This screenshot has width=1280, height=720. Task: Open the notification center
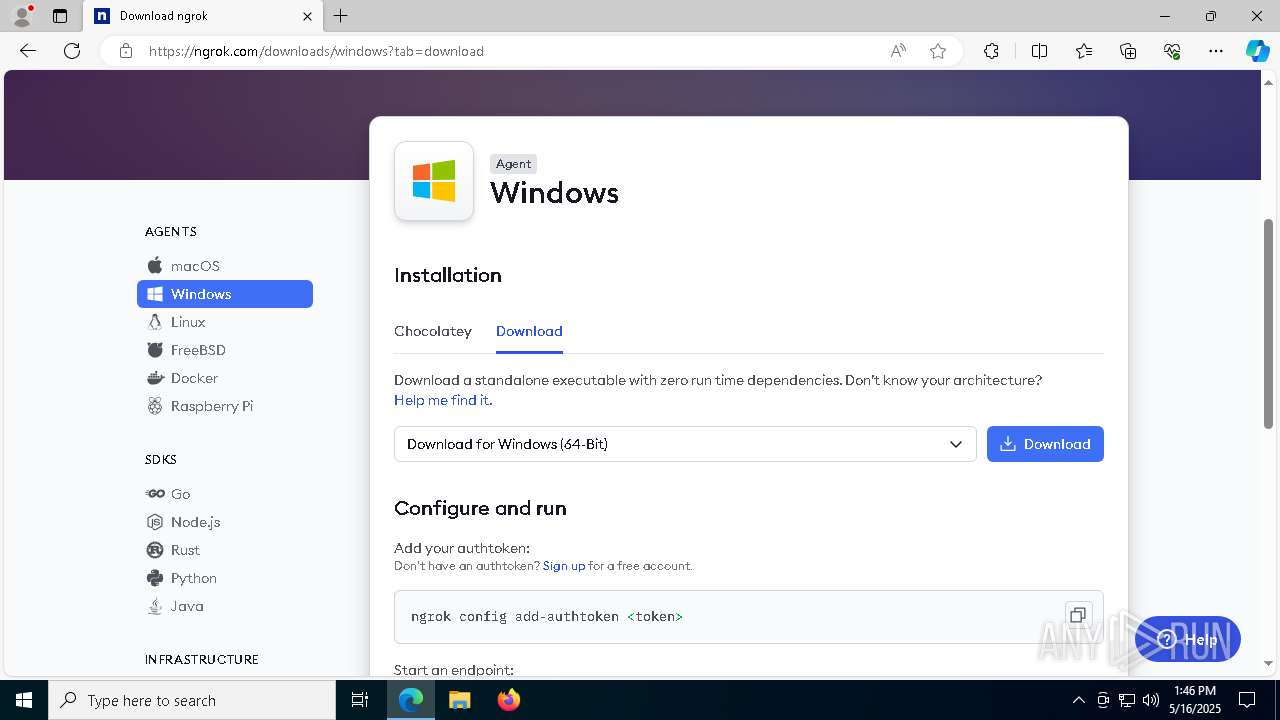coord(1247,700)
